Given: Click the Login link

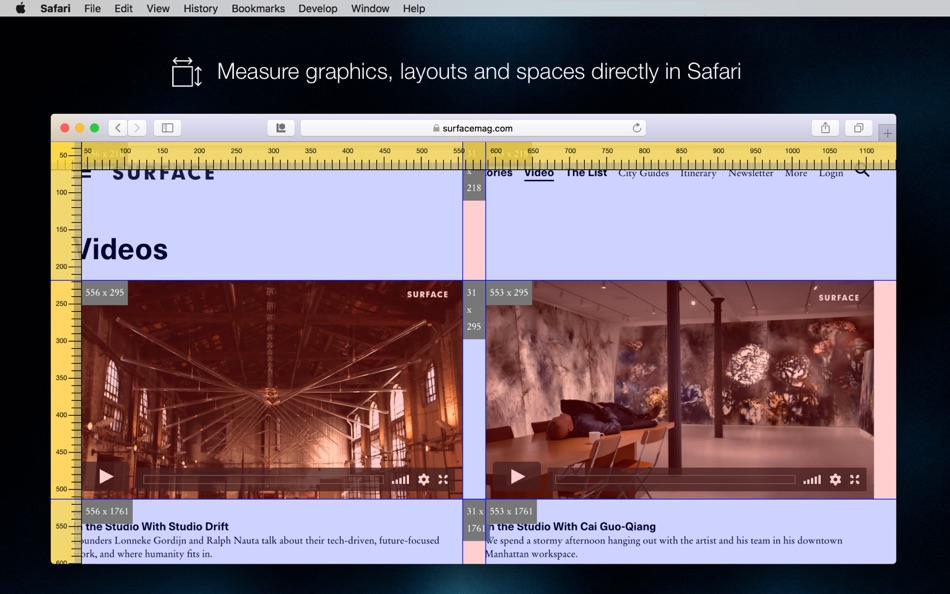Looking at the screenshot, I should tap(831, 174).
